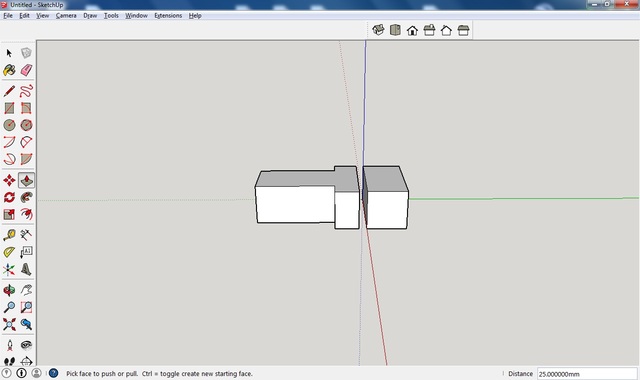Image resolution: width=640 pixels, height=380 pixels.
Task: Choose the Paint Bucket tool
Action: 9,70
